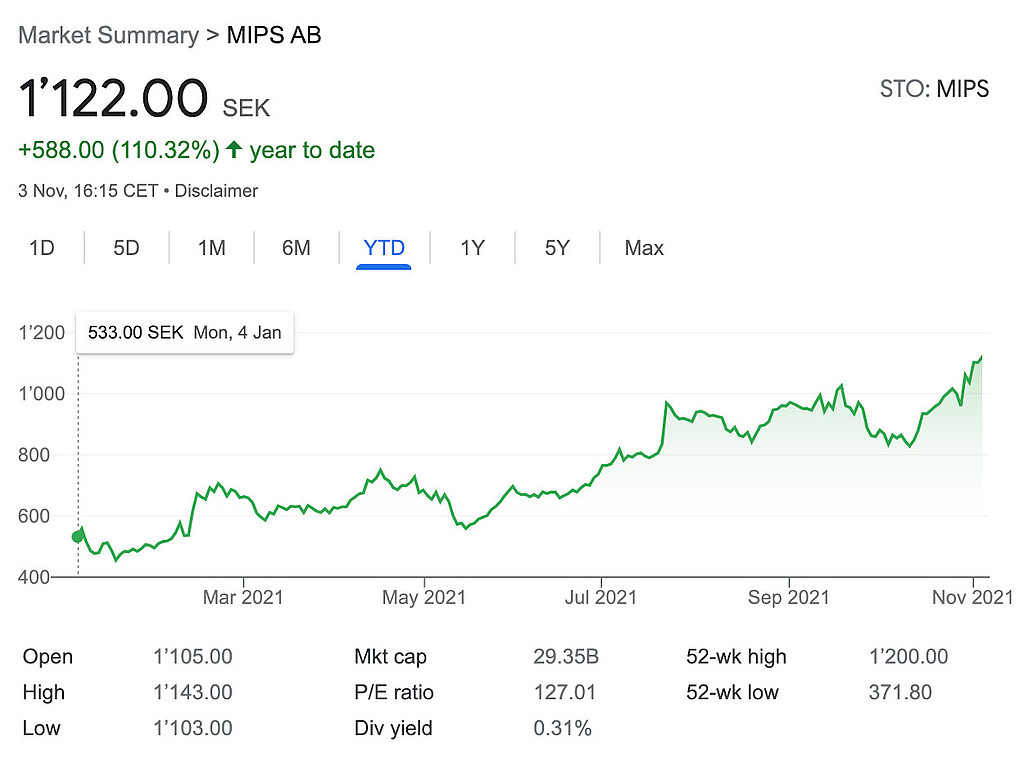Viewport: 1024px width, 768px height.
Task: Select the 5Y range tab
Action: [557, 248]
